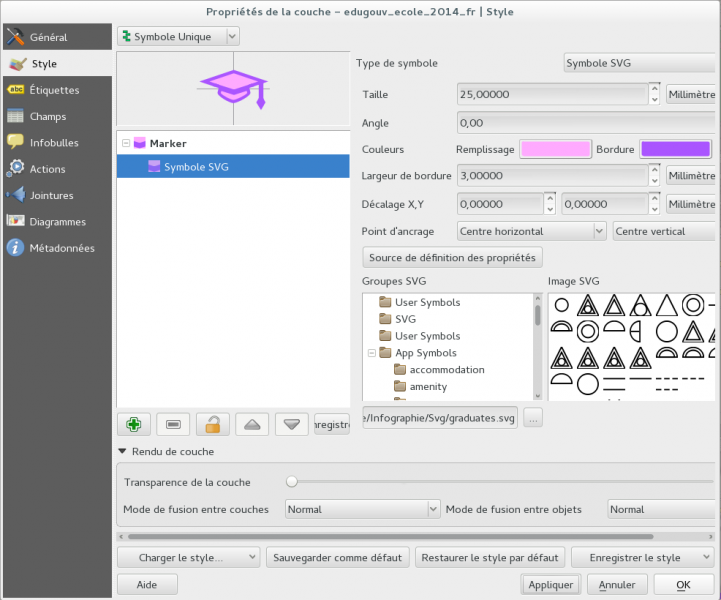This screenshot has height=600, width=721.
Task: Collapse the Marker tree node
Action: click(x=126, y=143)
